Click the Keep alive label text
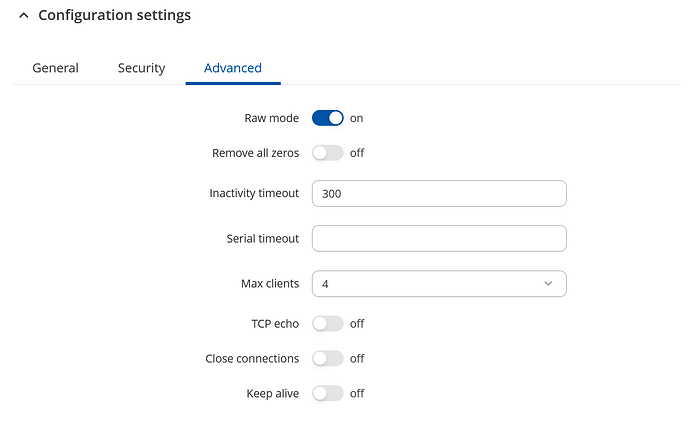Screen dimensions: 690x436 coord(272,393)
